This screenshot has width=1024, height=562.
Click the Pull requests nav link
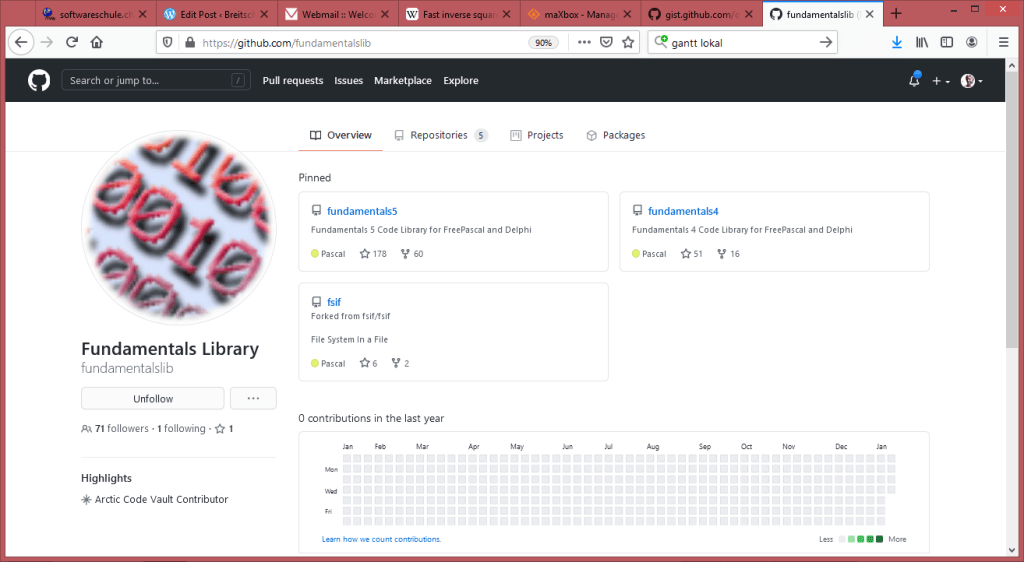point(292,81)
